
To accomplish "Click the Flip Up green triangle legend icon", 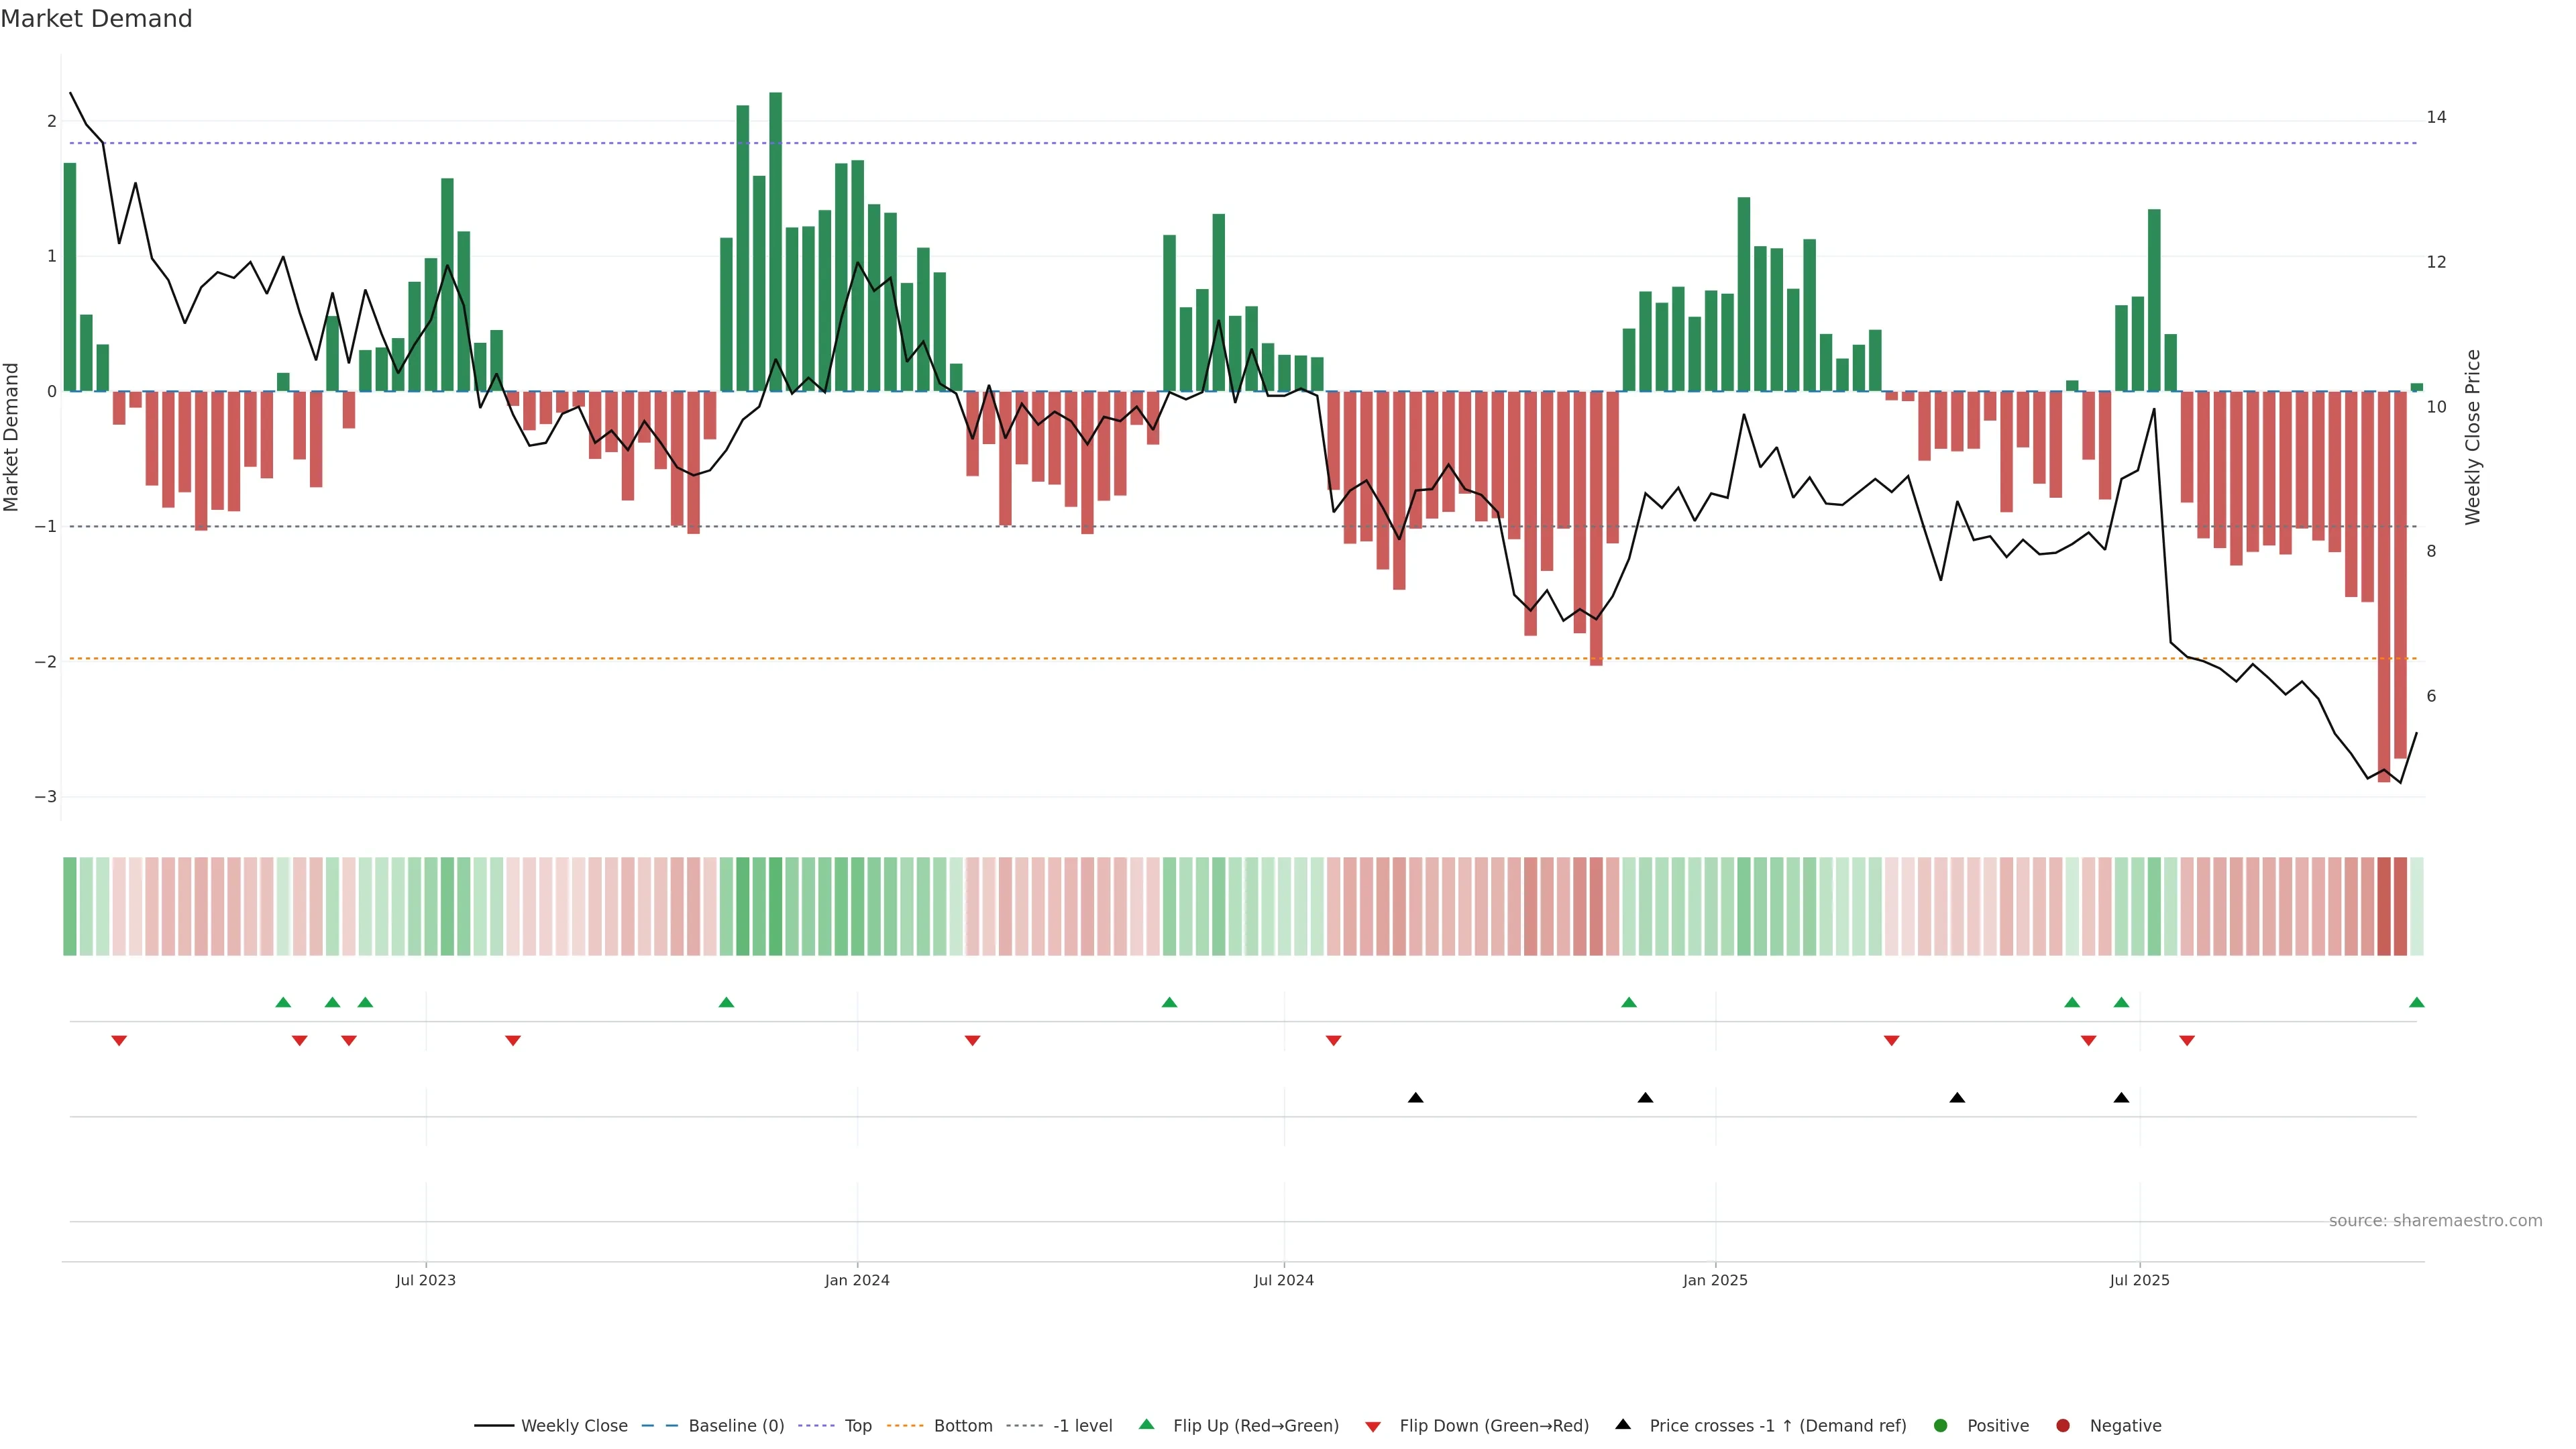I will 1147,1424.
